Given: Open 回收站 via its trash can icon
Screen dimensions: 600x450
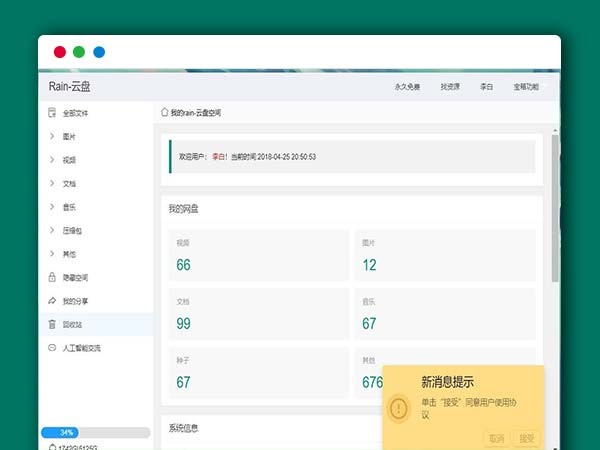Looking at the screenshot, I should [x=52, y=324].
